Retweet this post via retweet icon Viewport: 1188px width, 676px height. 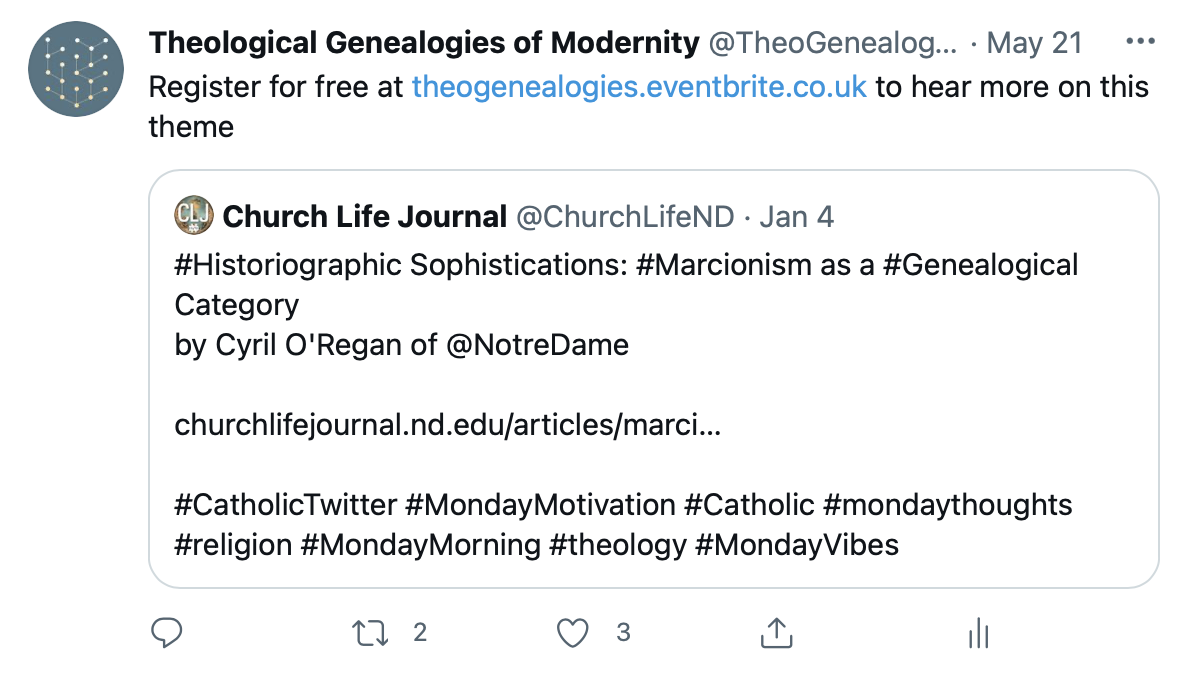pyautogui.click(x=371, y=632)
